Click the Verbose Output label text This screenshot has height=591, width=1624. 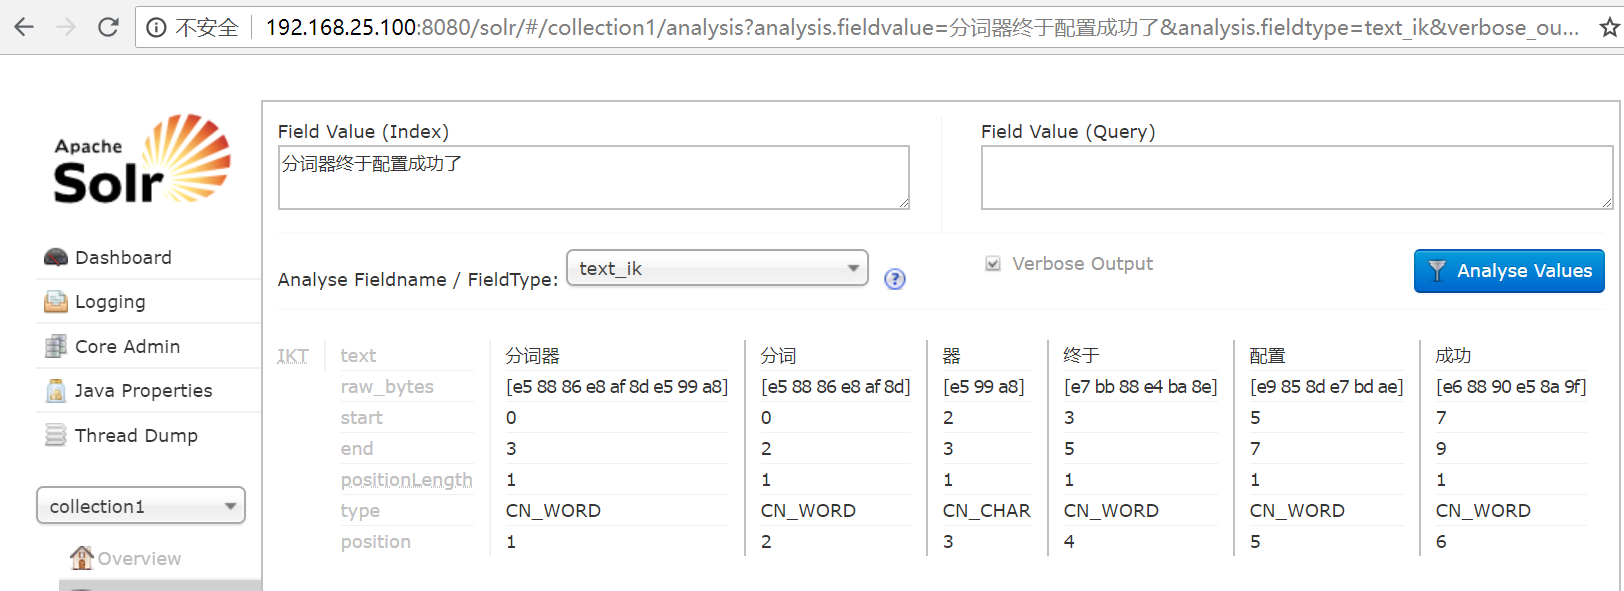pyautogui.click(x=1082, y=264)
